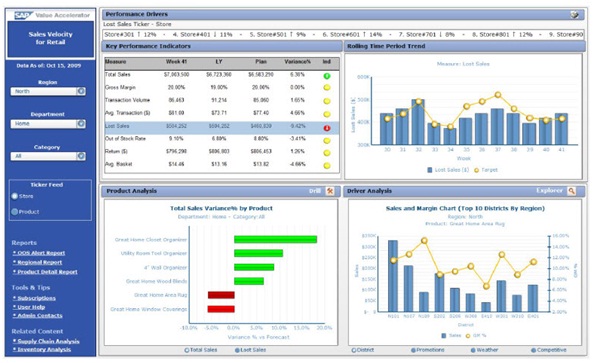
Task: Click the Performance Drivers panel header
Action: coord(343,14)
